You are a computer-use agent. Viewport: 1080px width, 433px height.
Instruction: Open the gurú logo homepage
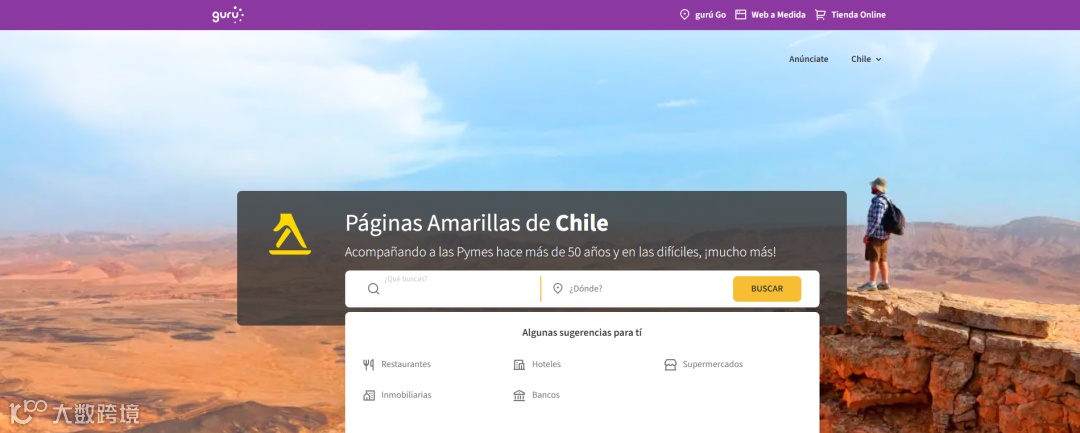pos(228,14)
